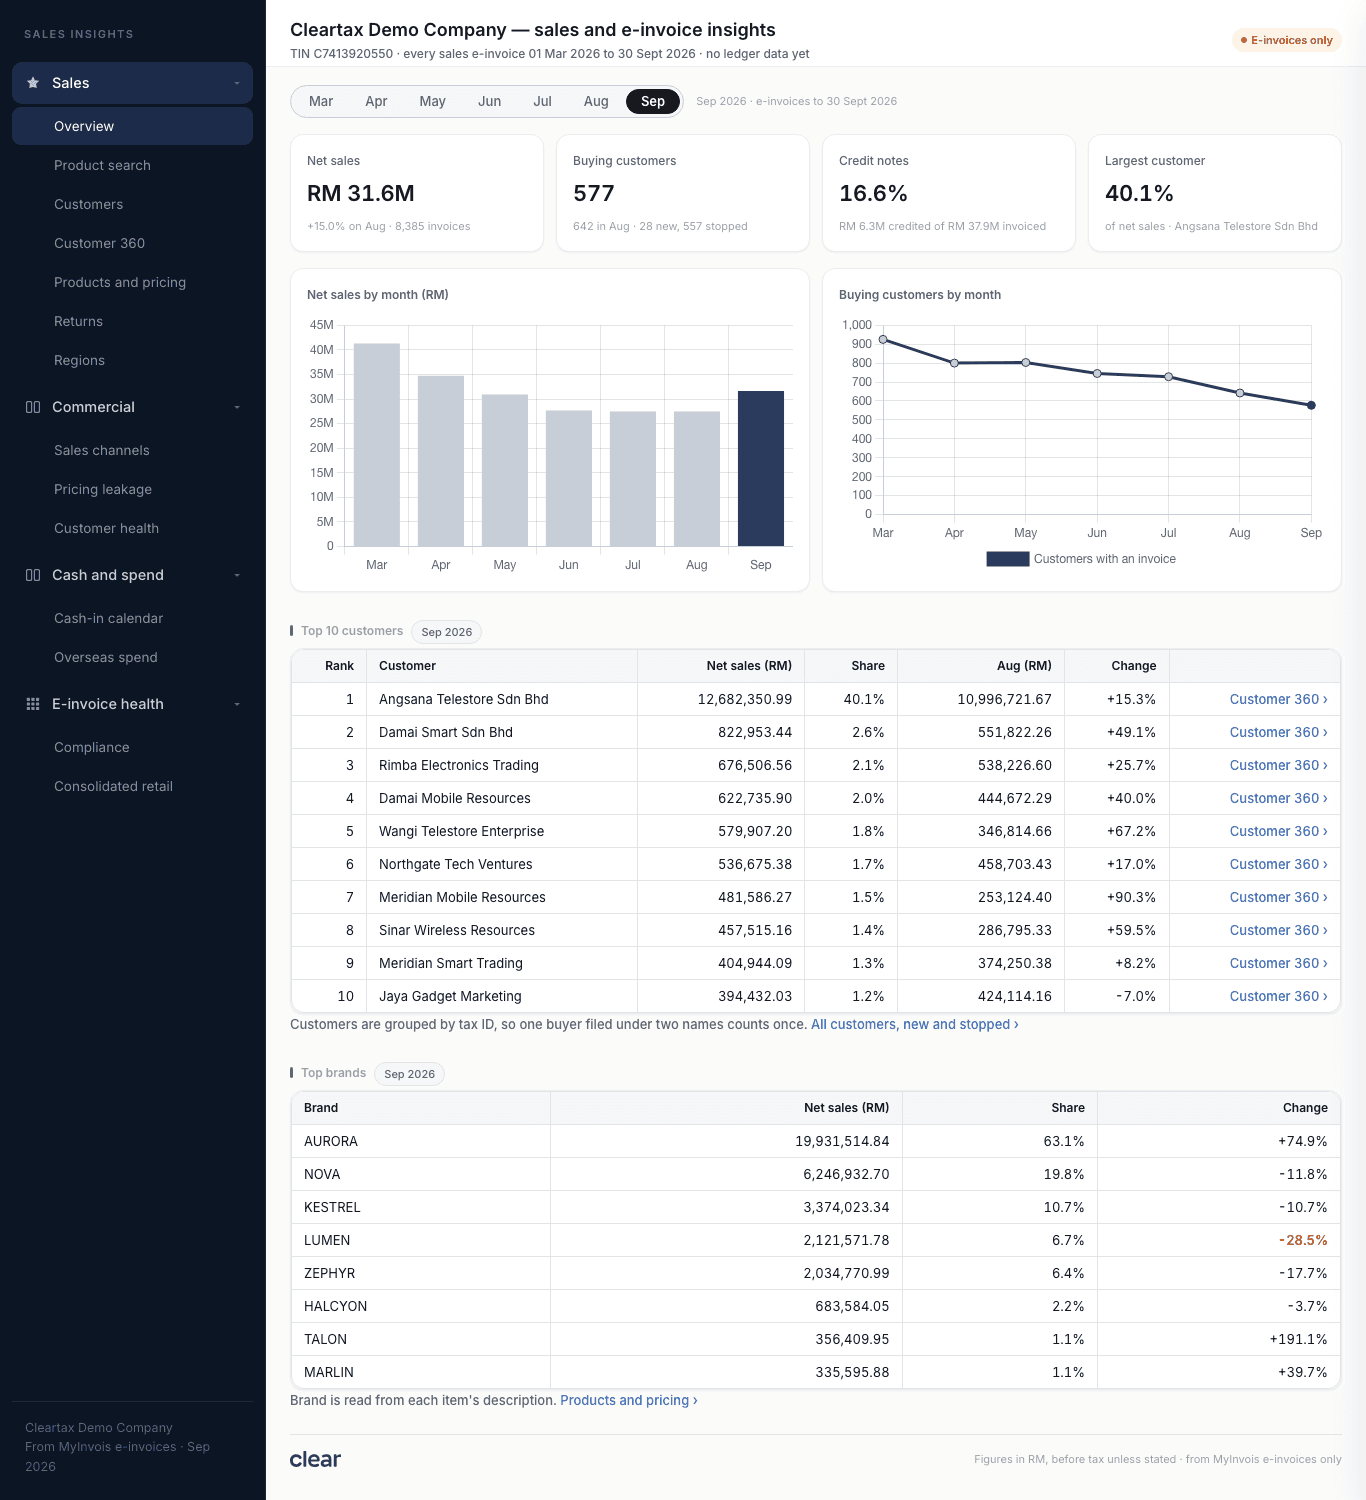Click the Sep data point on customers chart
The height and width of the screenshot is (1500, 1366).
tap(1311, 405)
